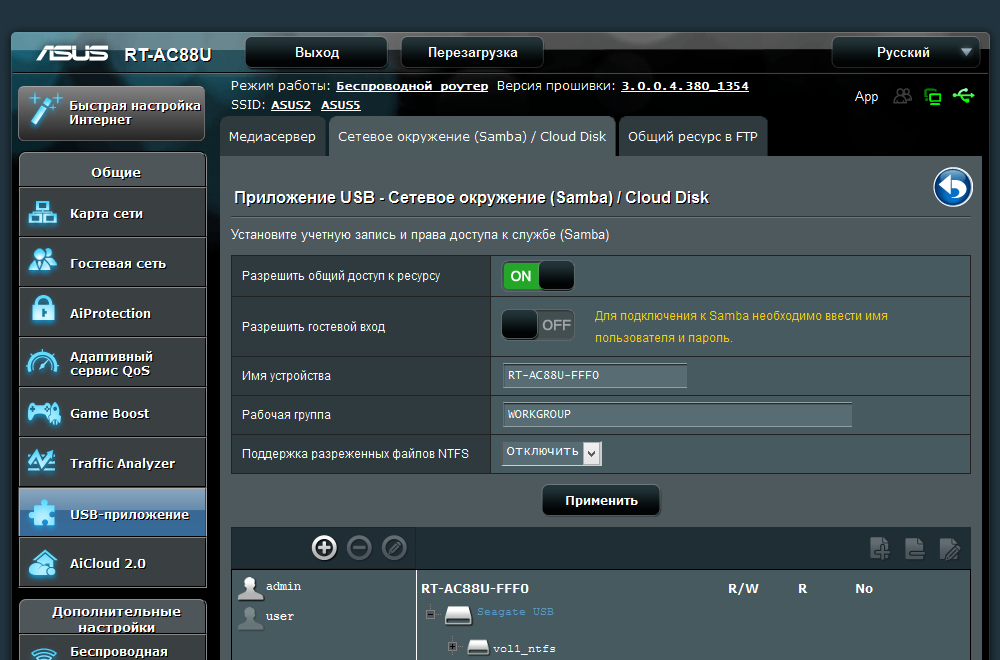Select the admin user avatar icon
The image size is (1000, 660).
click(250, 588)
